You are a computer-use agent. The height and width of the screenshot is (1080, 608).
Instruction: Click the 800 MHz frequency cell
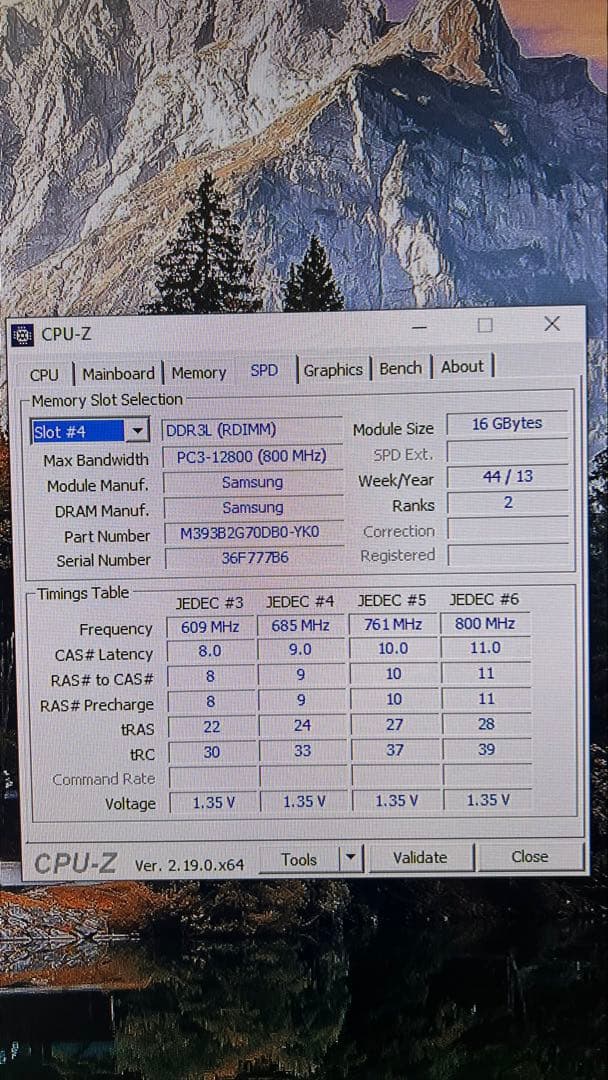click(485, 623)
